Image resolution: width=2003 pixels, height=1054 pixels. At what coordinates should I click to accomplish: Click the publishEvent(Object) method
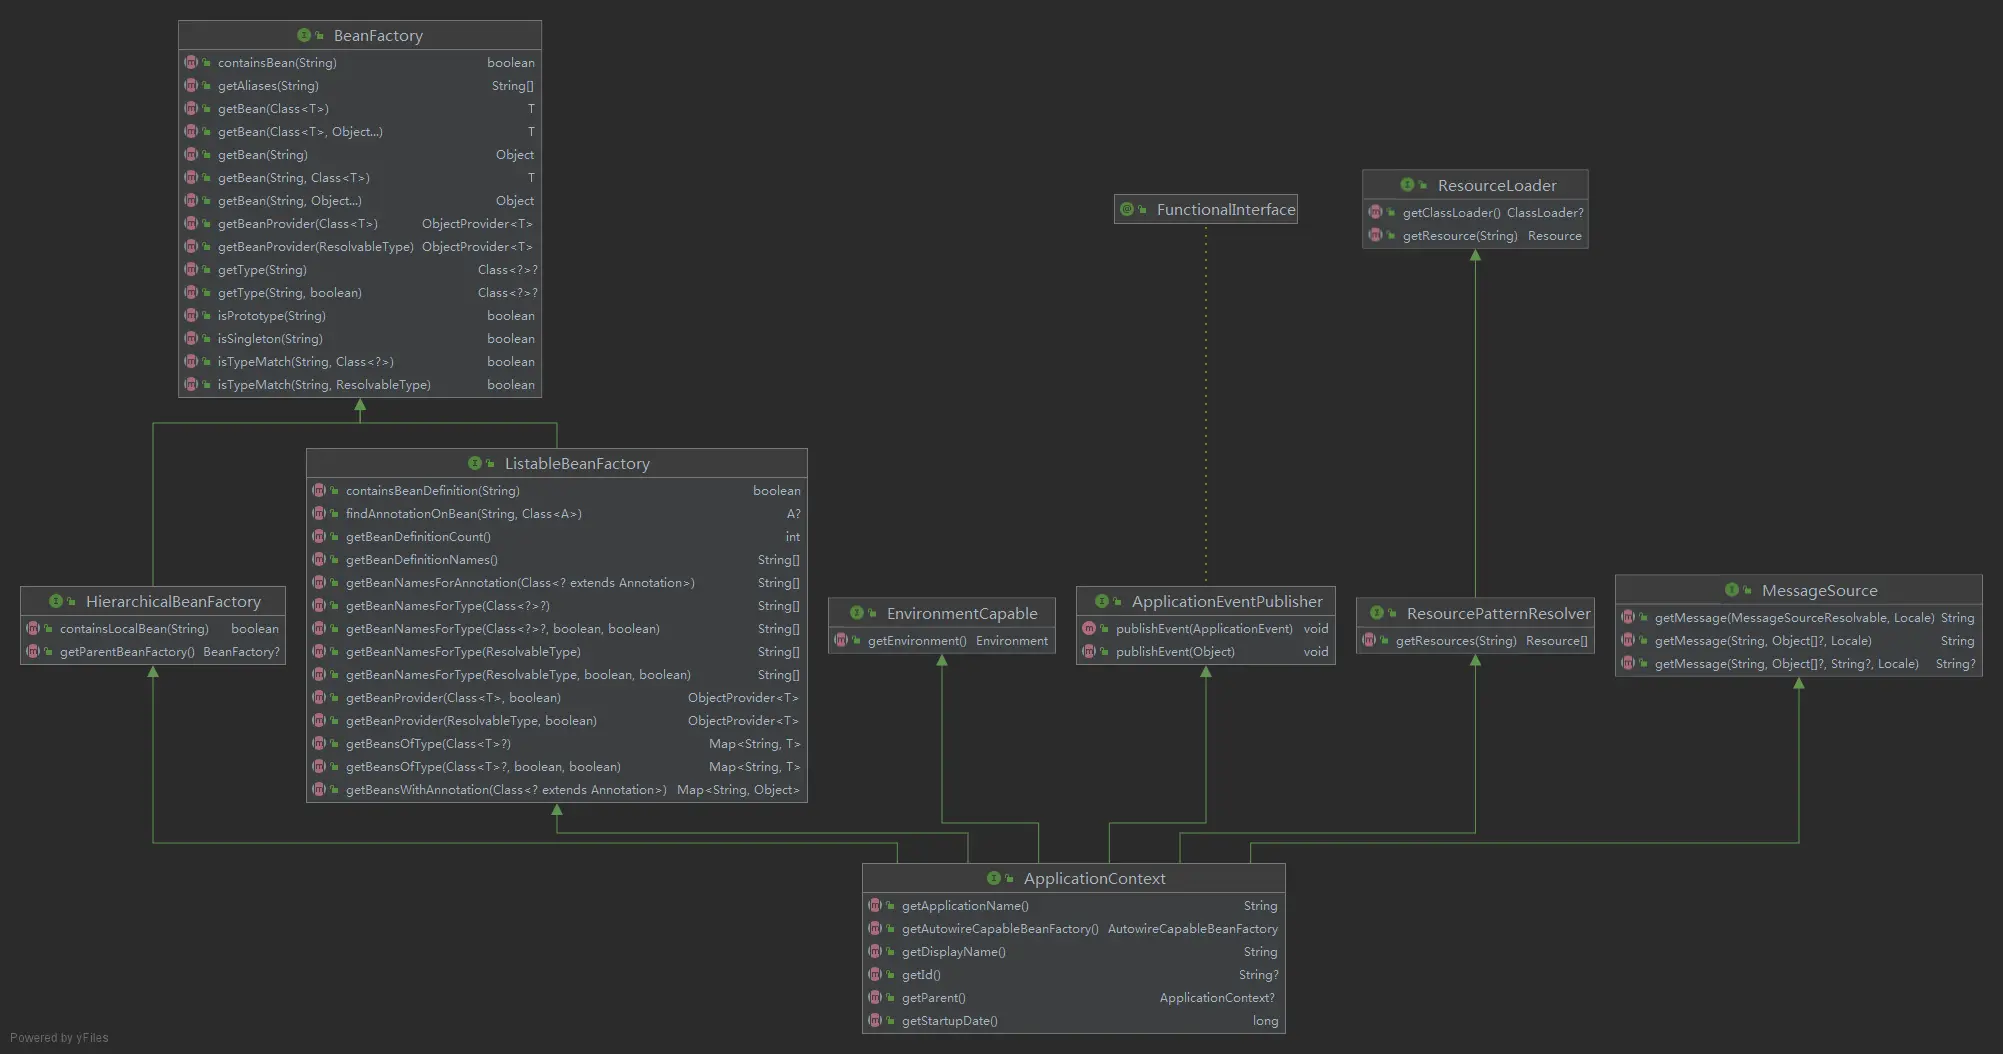point(1175,651)
